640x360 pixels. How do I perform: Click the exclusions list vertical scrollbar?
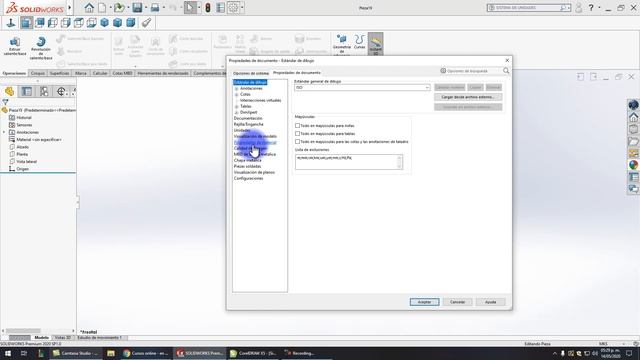click(x=399, y=162)
